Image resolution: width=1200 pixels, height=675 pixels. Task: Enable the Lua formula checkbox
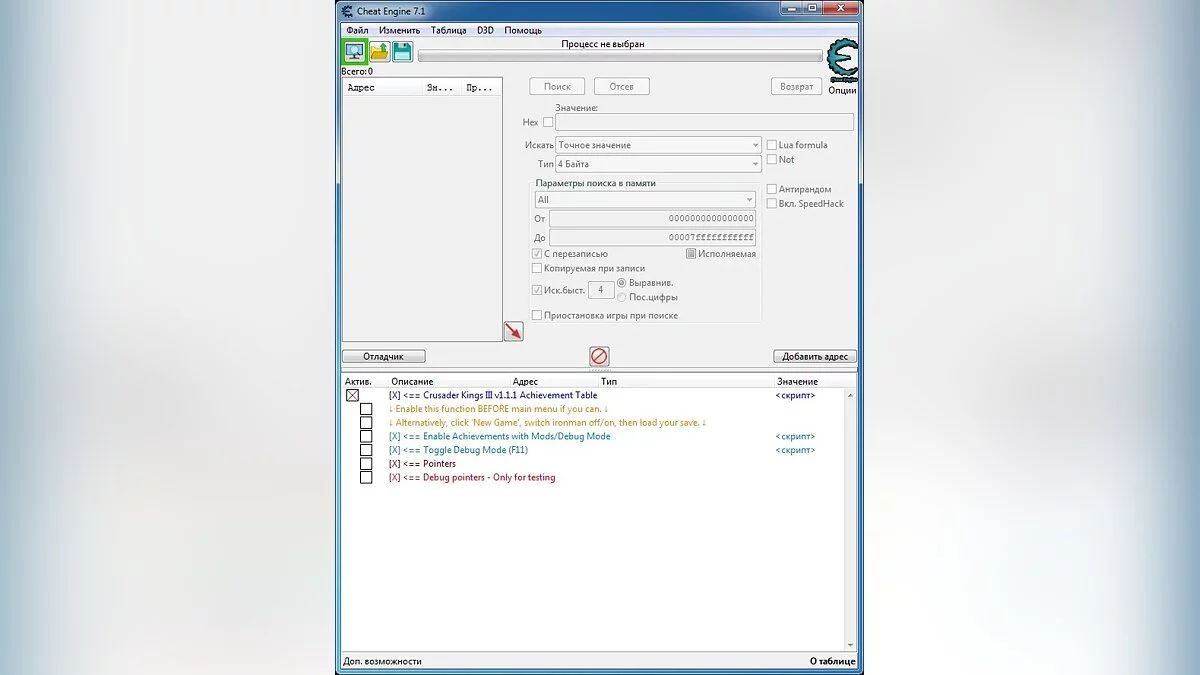point(771,145)
